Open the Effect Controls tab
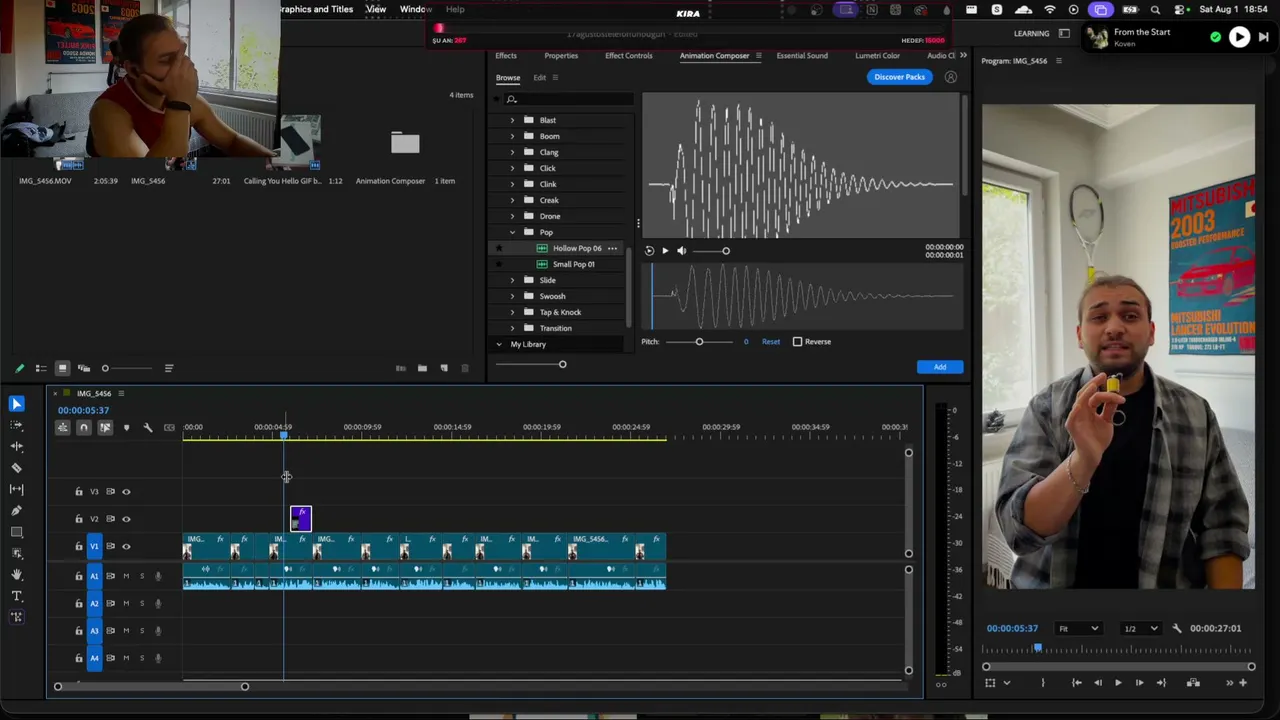The width and height of the screenshot is (1280, 720). (x=628, y=56)
